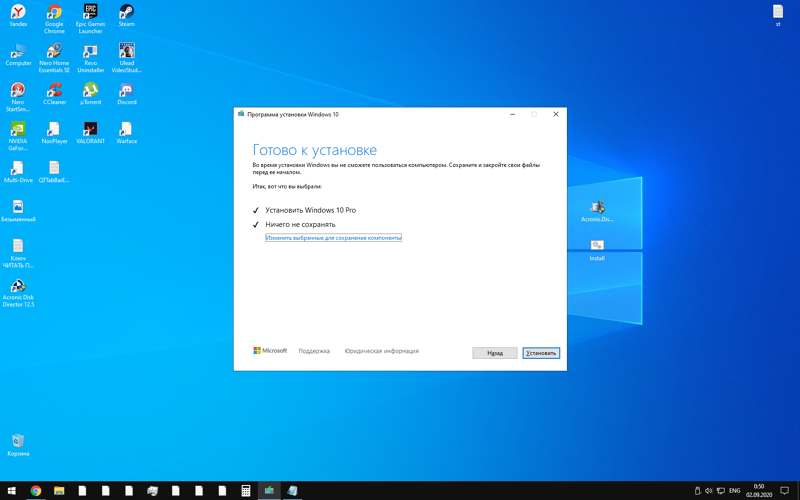This screenshot has width=800, height=500.
Task: Open Юридическая информация link
Action: pos(382,351)
